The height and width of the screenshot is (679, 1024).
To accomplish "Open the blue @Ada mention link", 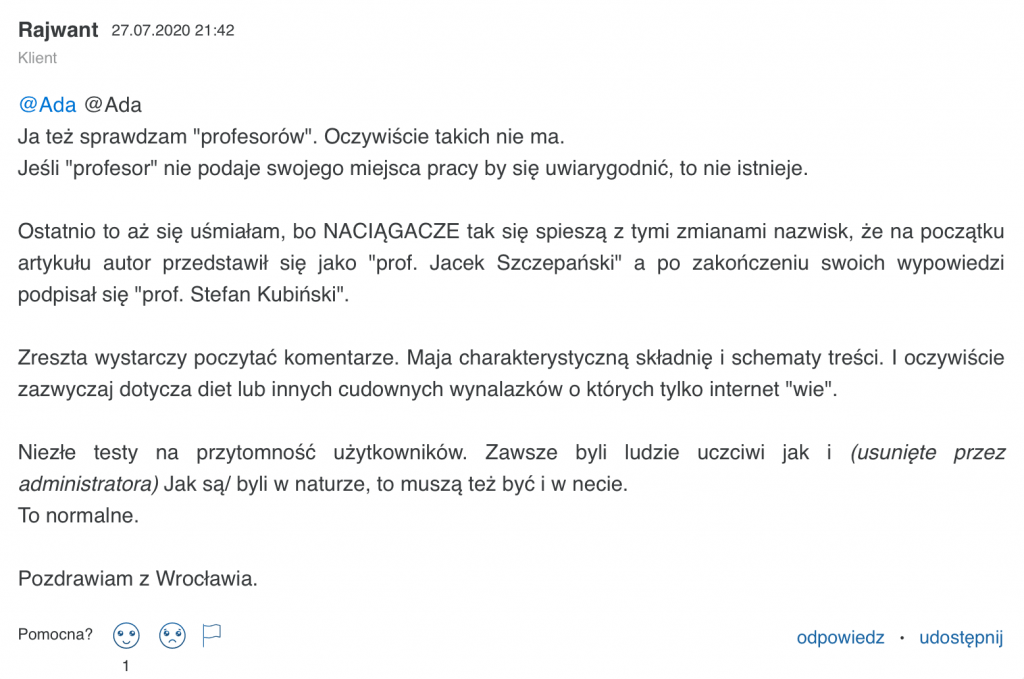I will pos(48,106).
